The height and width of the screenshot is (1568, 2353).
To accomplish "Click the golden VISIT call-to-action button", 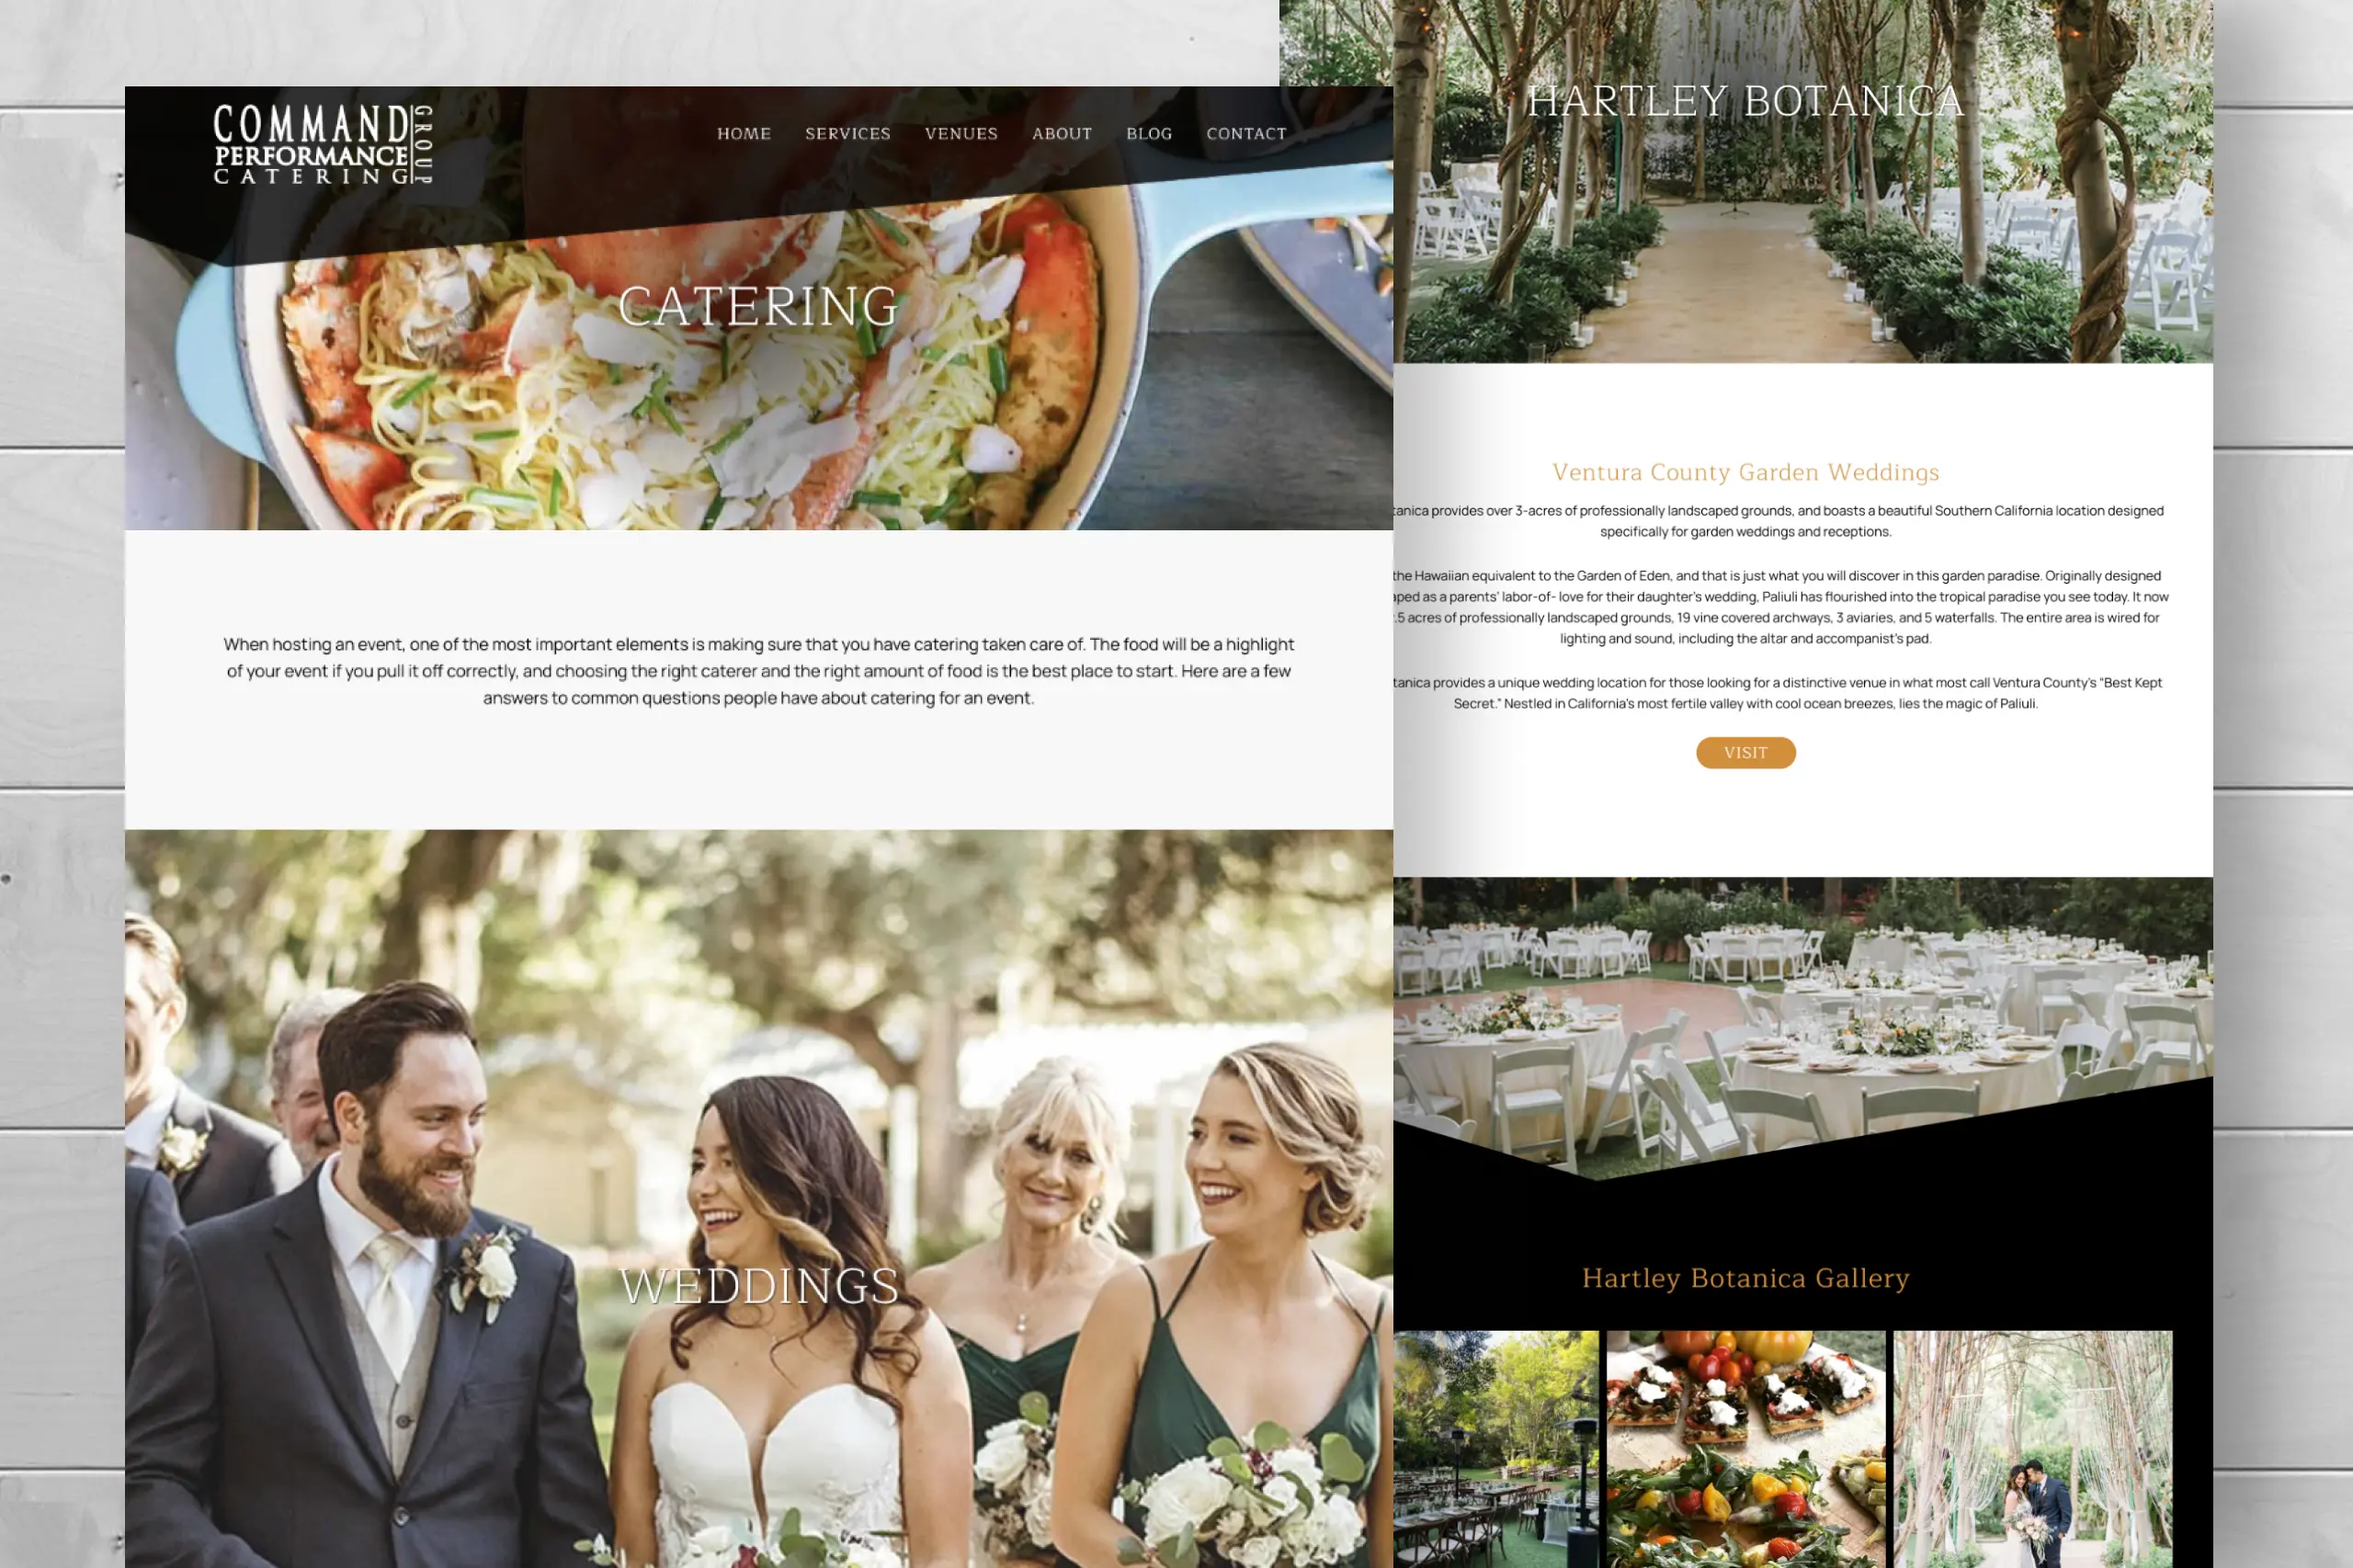I will point(1745,753).
